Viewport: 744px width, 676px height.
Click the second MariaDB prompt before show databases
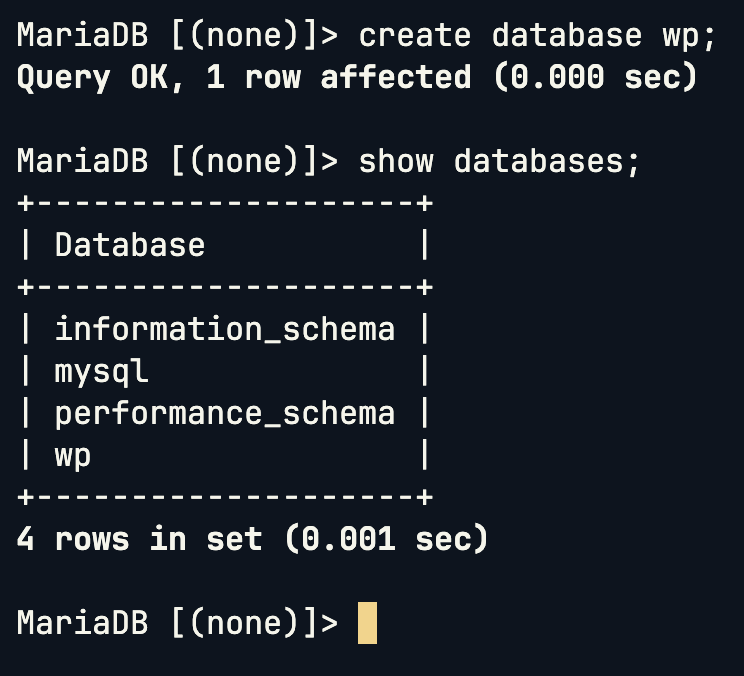coord(177,162)
